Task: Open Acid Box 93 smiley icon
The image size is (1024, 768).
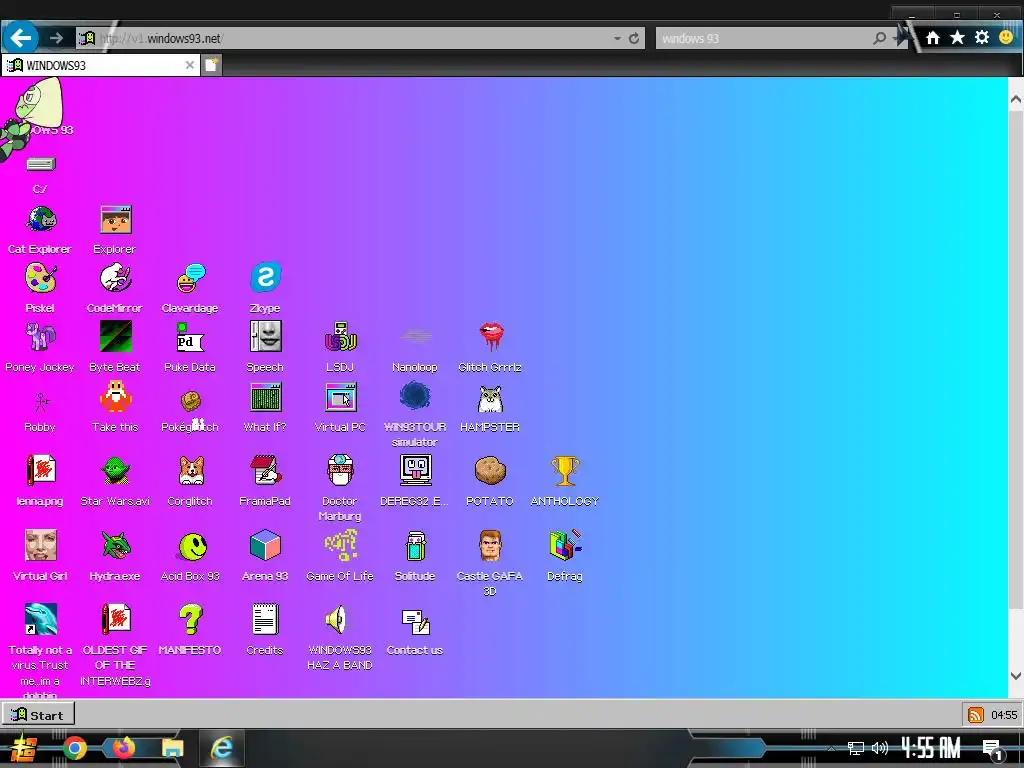Action: [x=193, y=547]
